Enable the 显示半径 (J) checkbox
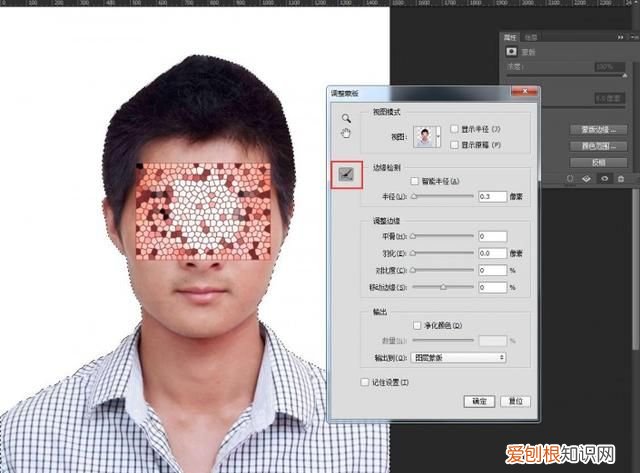 pyautogui.click(x=454, y=129)
